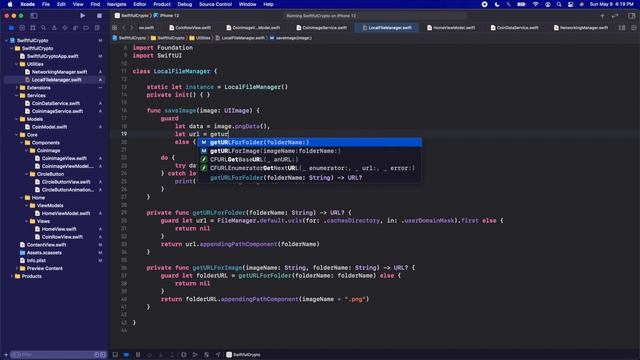Choose getURLForImage(imageName:folderName:) autocomplete suggestion
Screen dimensions: 640x360
tap(309, 151)
